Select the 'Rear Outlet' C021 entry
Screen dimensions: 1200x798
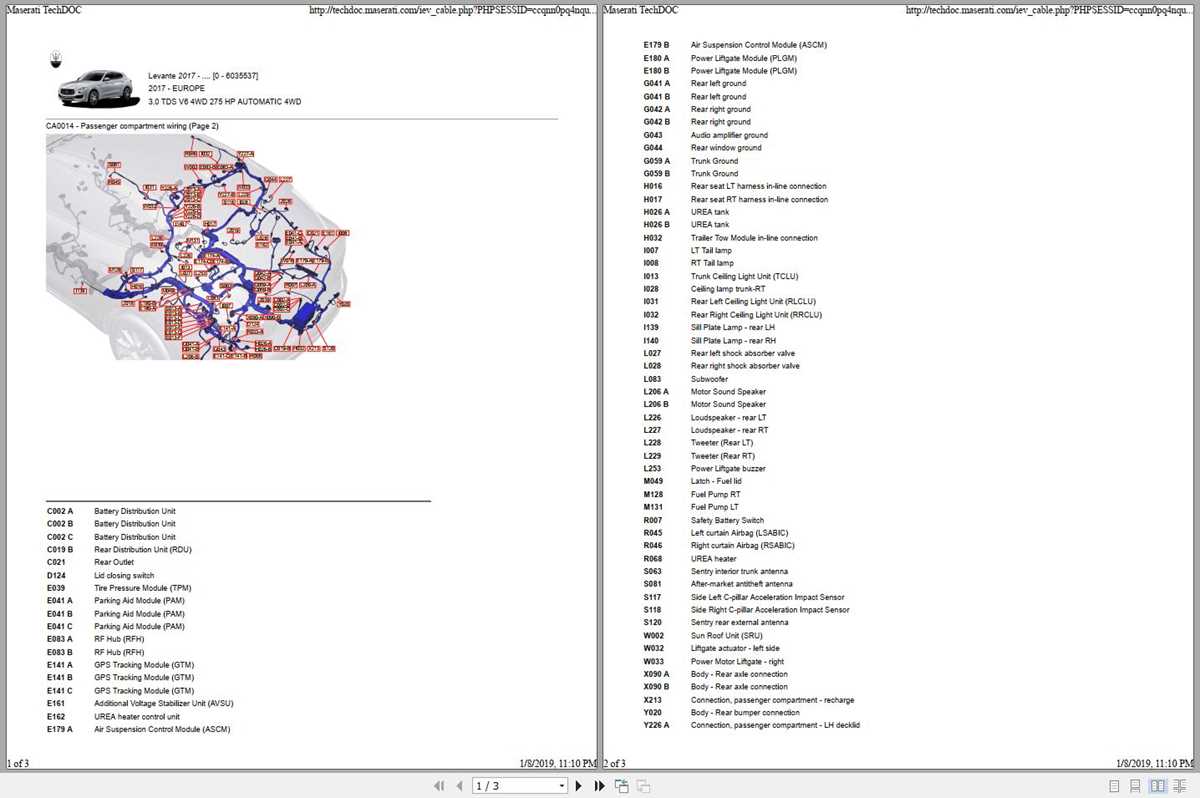113,563
